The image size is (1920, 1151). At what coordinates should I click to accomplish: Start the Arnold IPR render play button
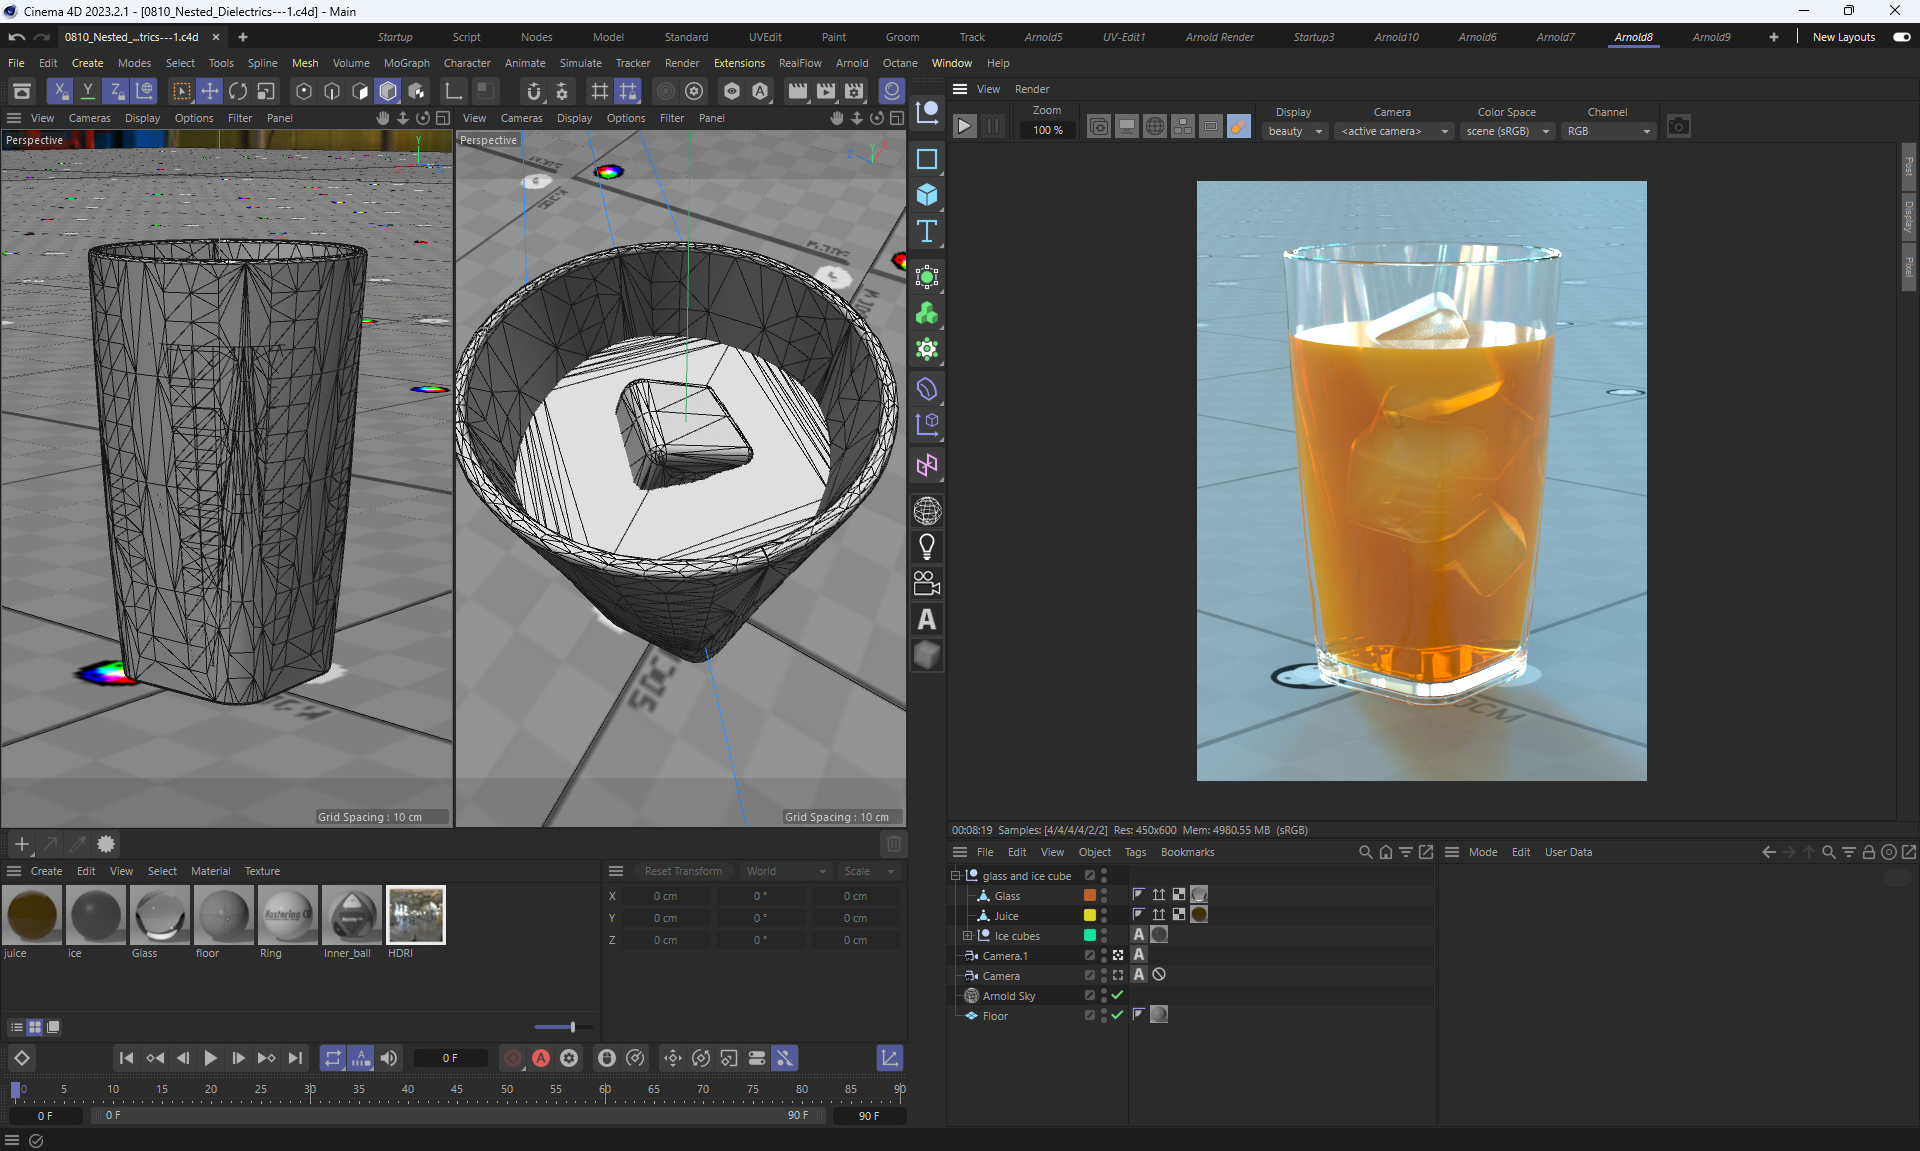point(964,127)
